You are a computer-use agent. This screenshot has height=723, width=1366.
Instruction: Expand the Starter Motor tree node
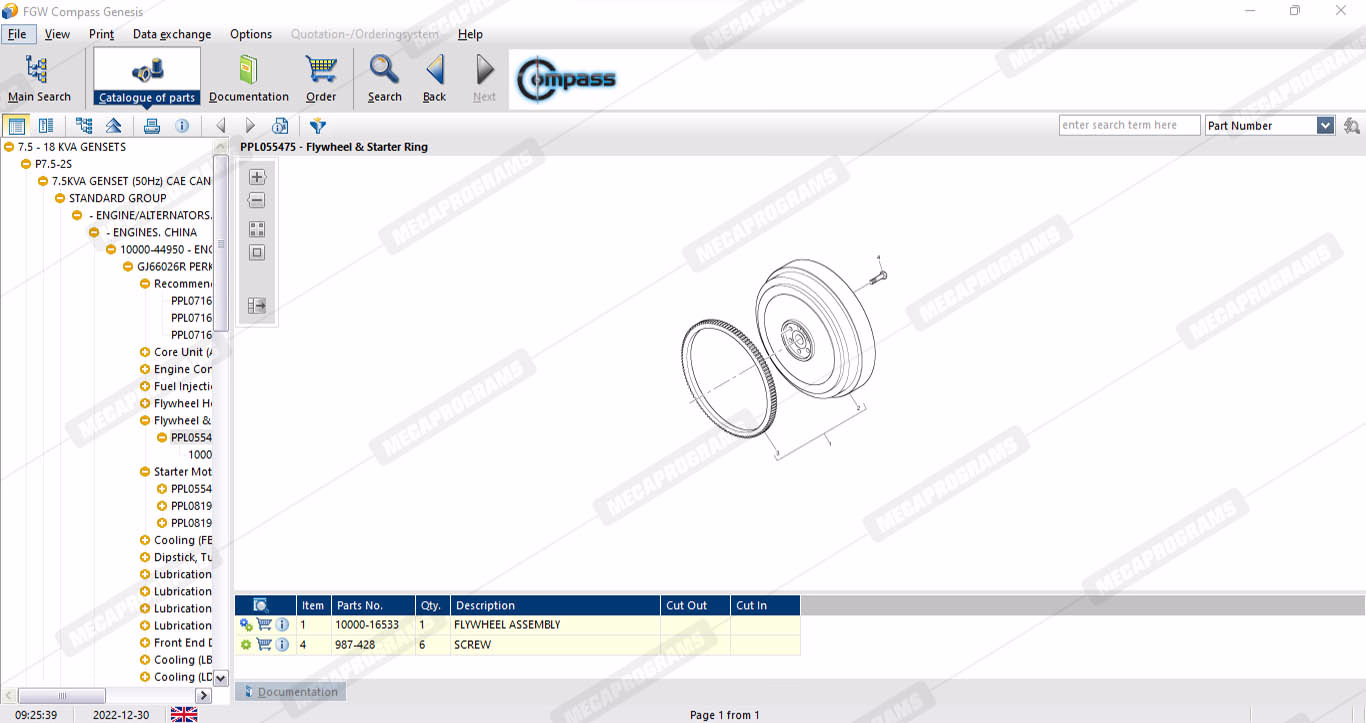pos(145,472)
